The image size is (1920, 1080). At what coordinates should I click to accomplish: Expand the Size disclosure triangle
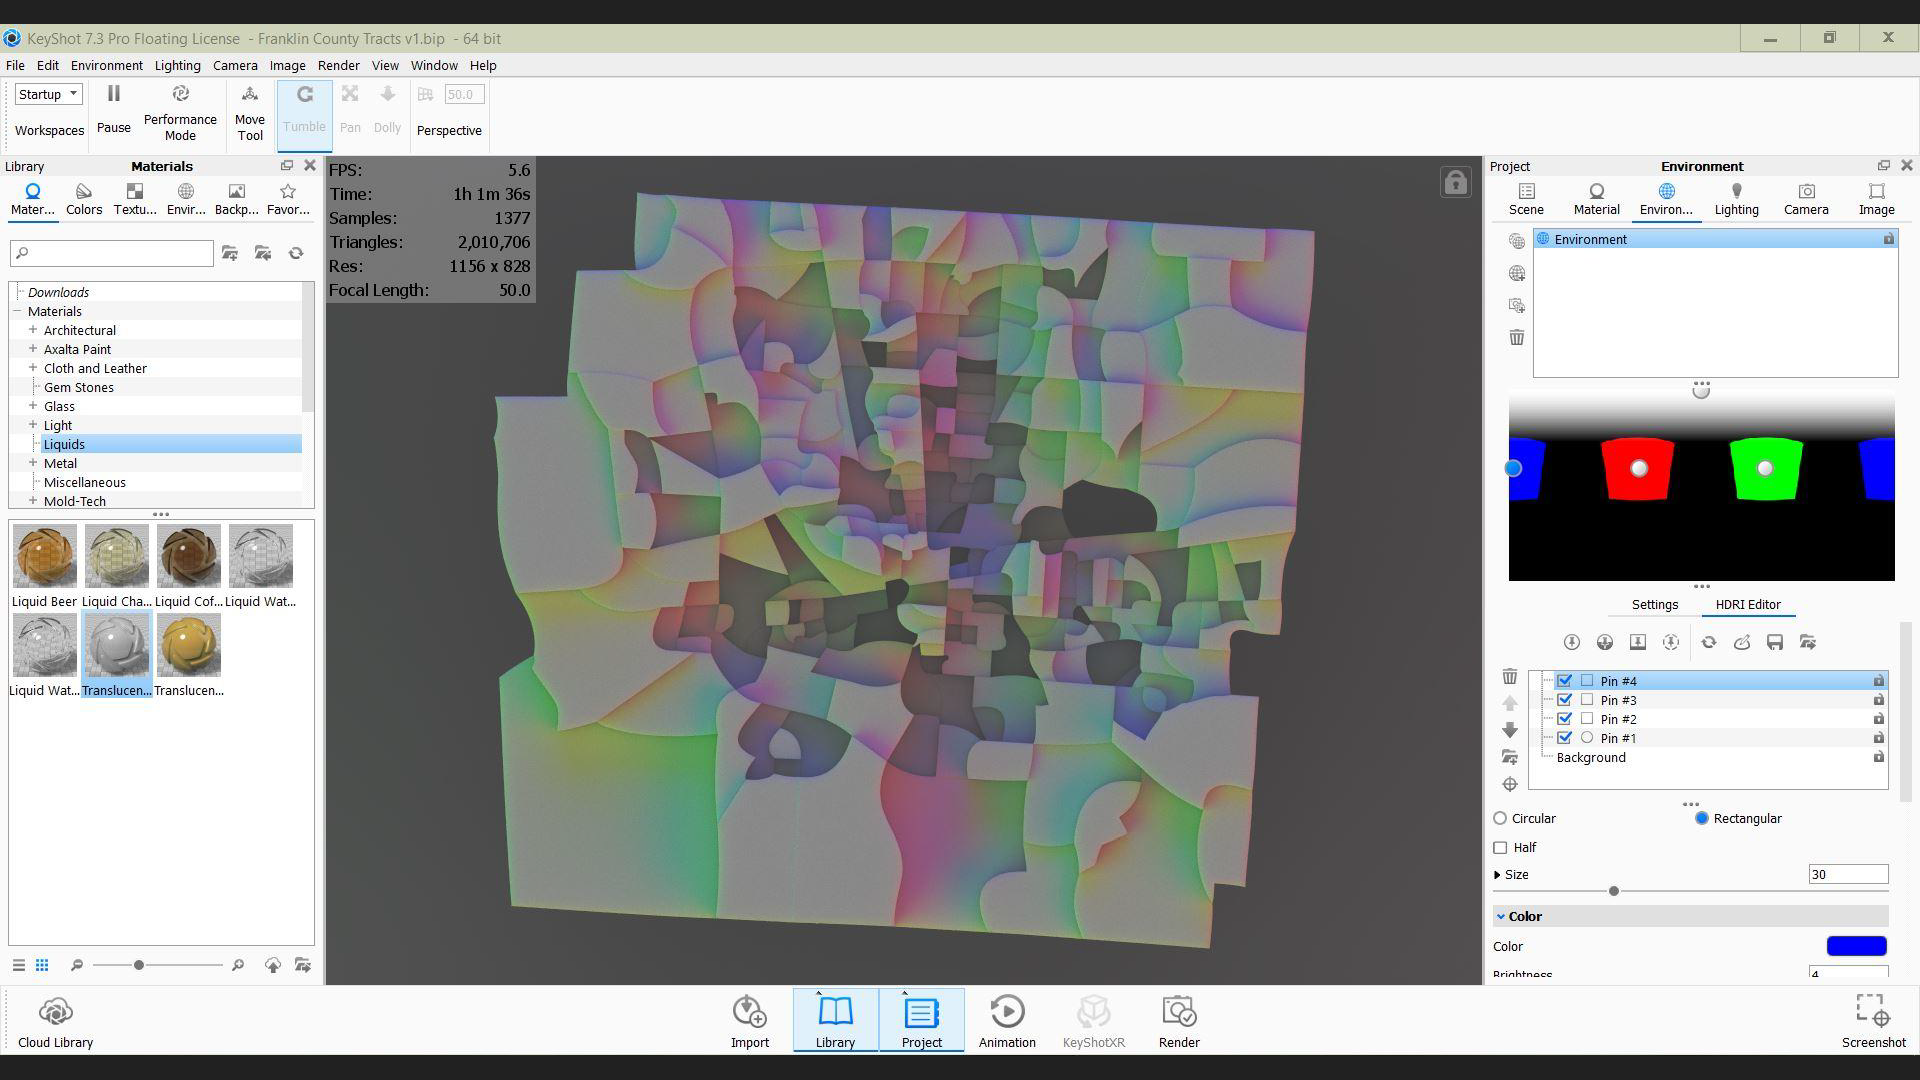1497,875
